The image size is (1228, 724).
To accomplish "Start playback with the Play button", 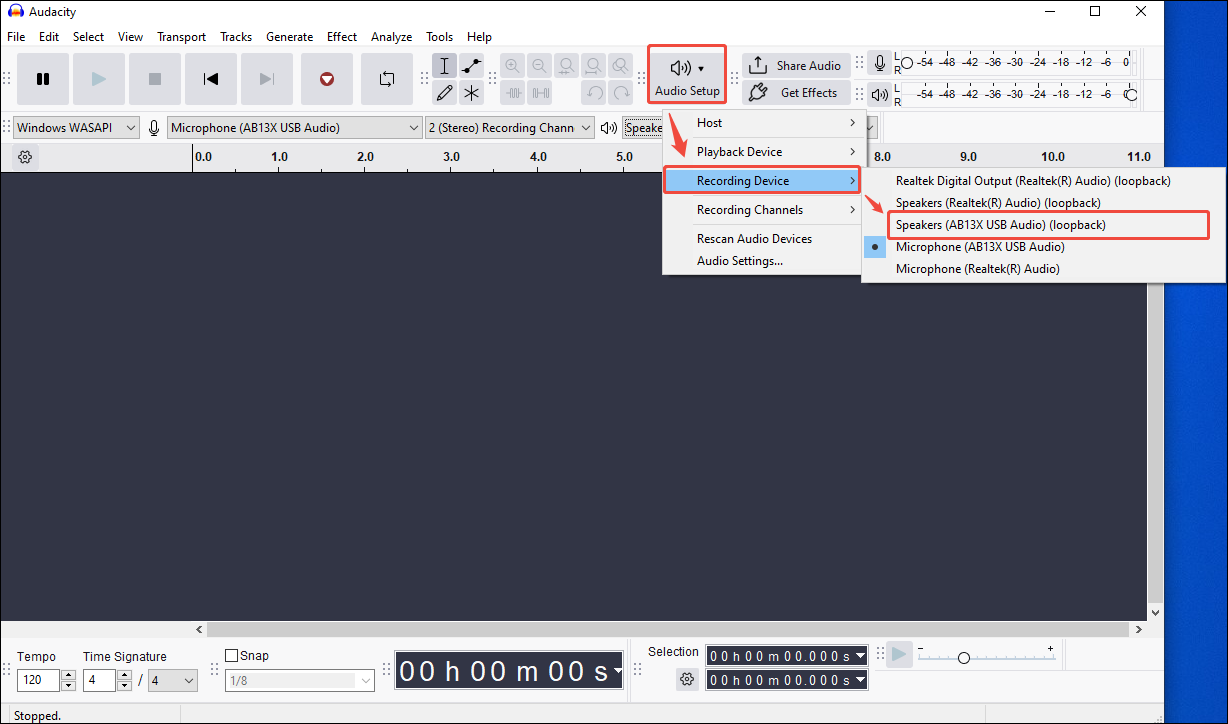I will (x=99, y=79).
